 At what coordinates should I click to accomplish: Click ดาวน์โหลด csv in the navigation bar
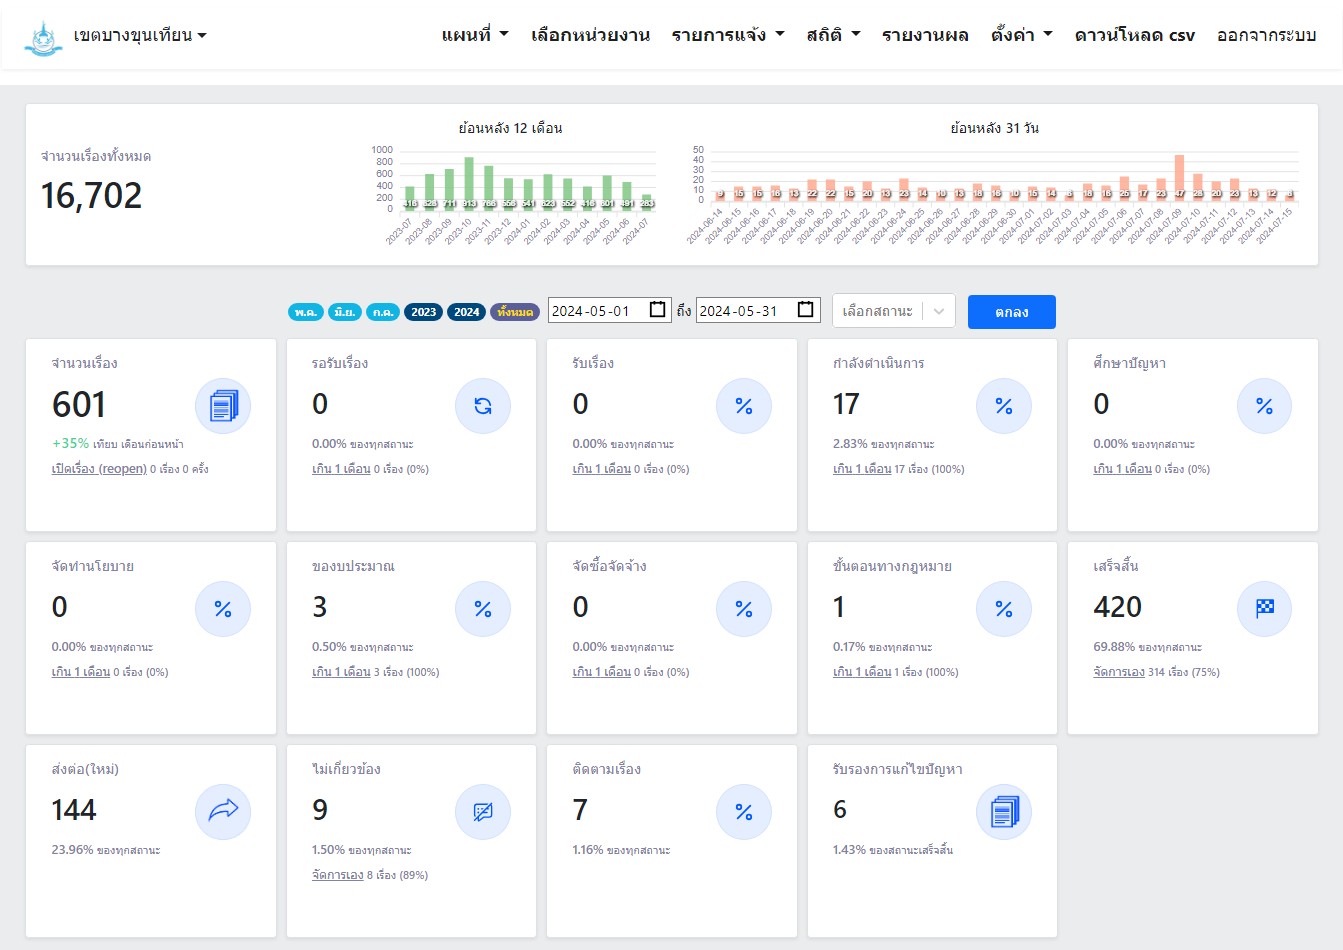[x=1134, y=35]
